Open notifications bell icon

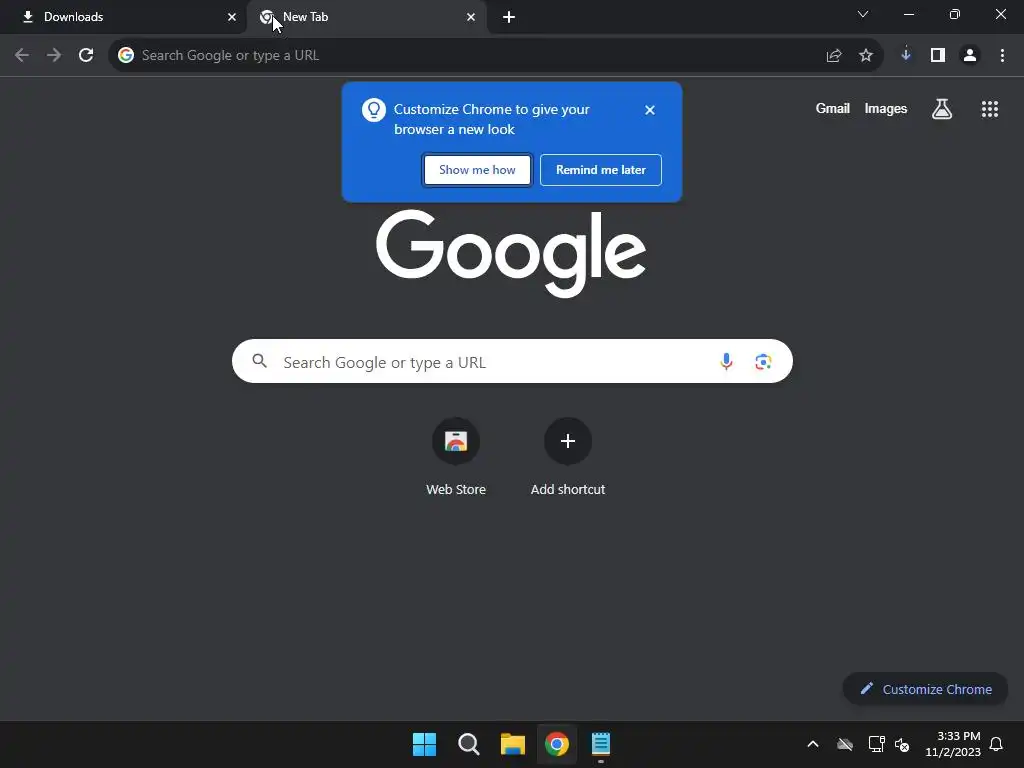click(996, 744)
